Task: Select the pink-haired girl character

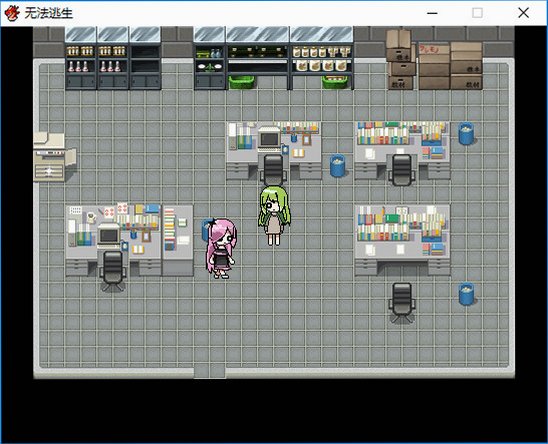Action: (x=221, y=248)
